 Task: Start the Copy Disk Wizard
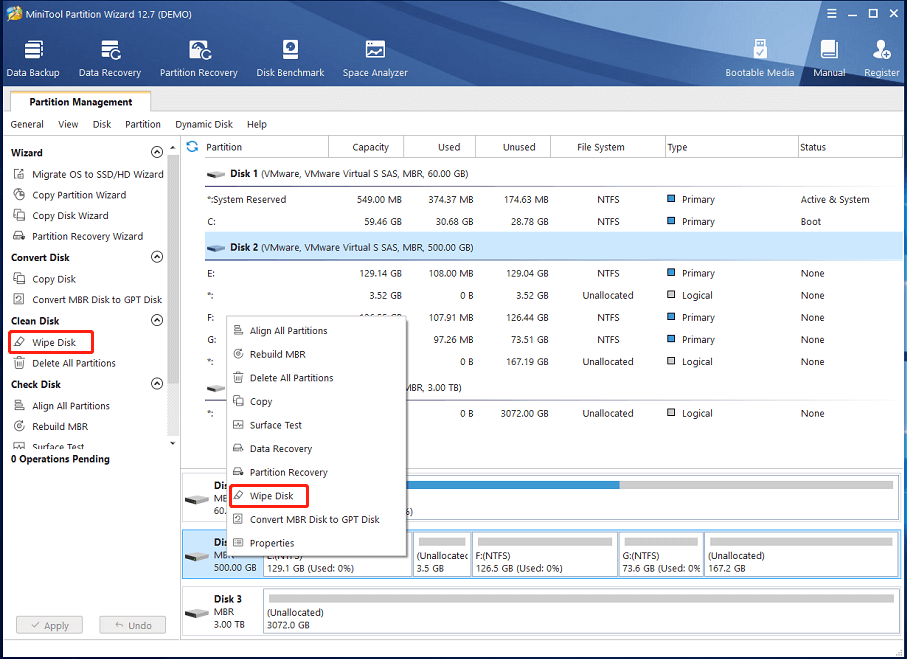(61, 216)
